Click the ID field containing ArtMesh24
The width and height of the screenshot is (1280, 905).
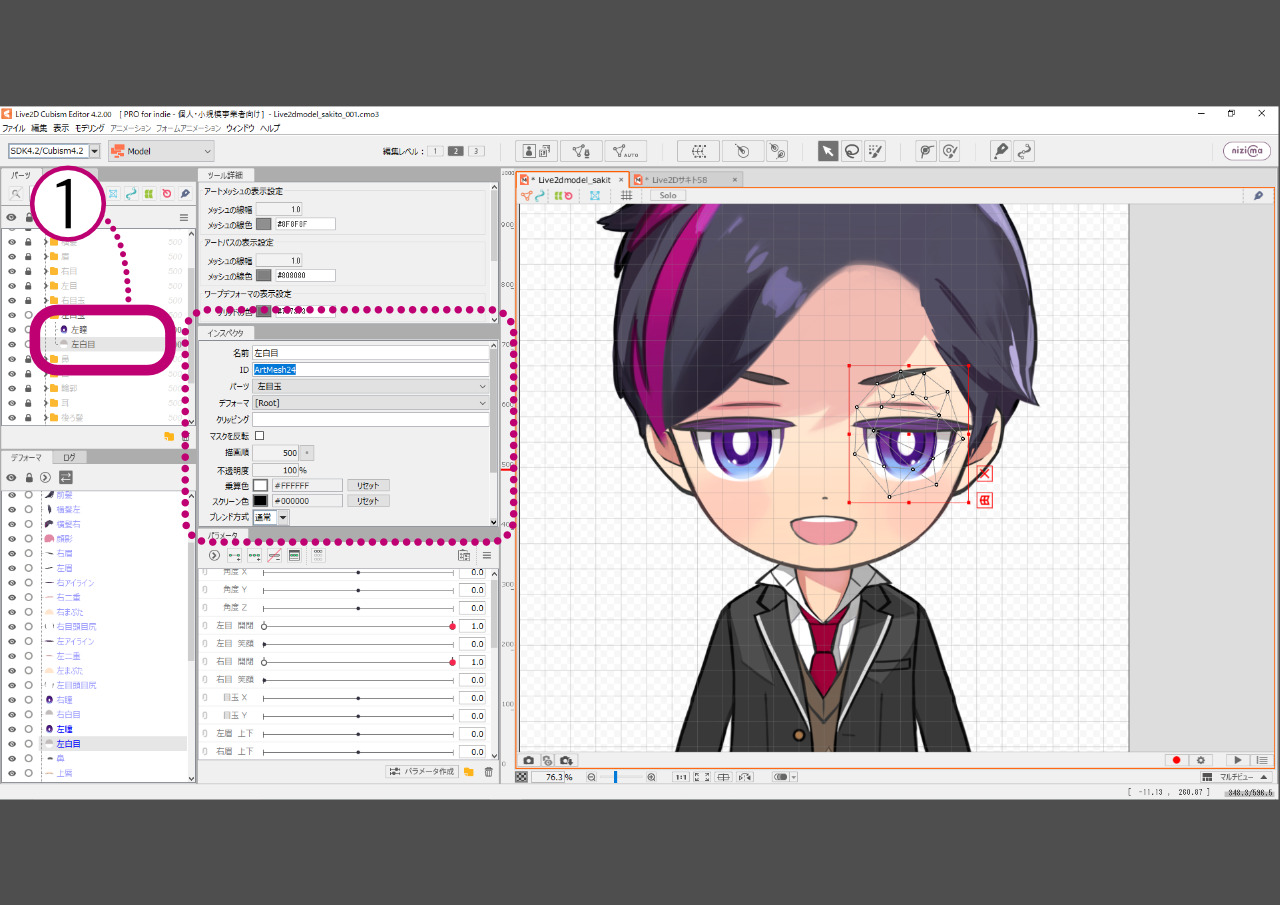pos(371,370)
